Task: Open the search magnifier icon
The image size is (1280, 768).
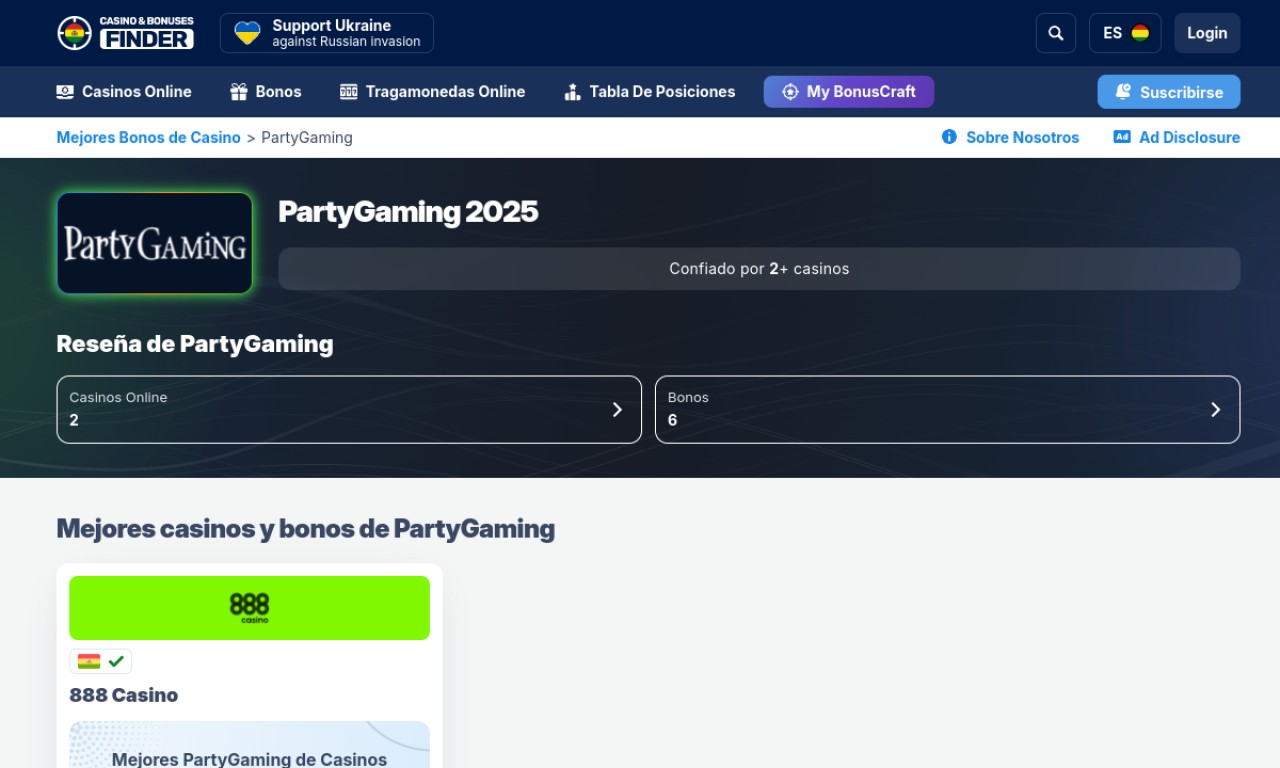Action: (x=1055, y=33)
